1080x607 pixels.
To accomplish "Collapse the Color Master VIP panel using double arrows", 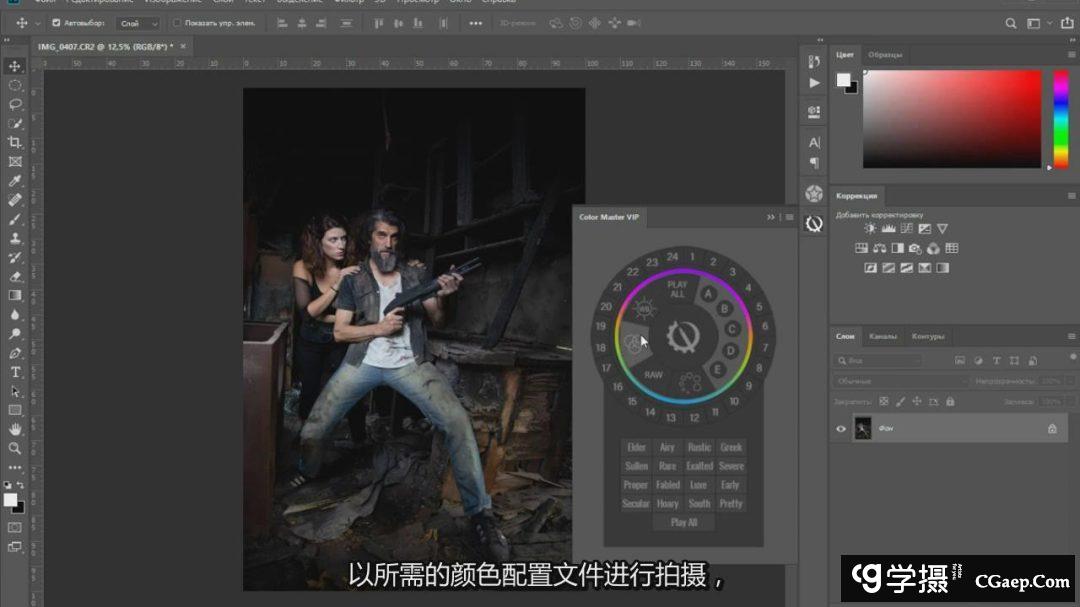I will click(771, 217).
